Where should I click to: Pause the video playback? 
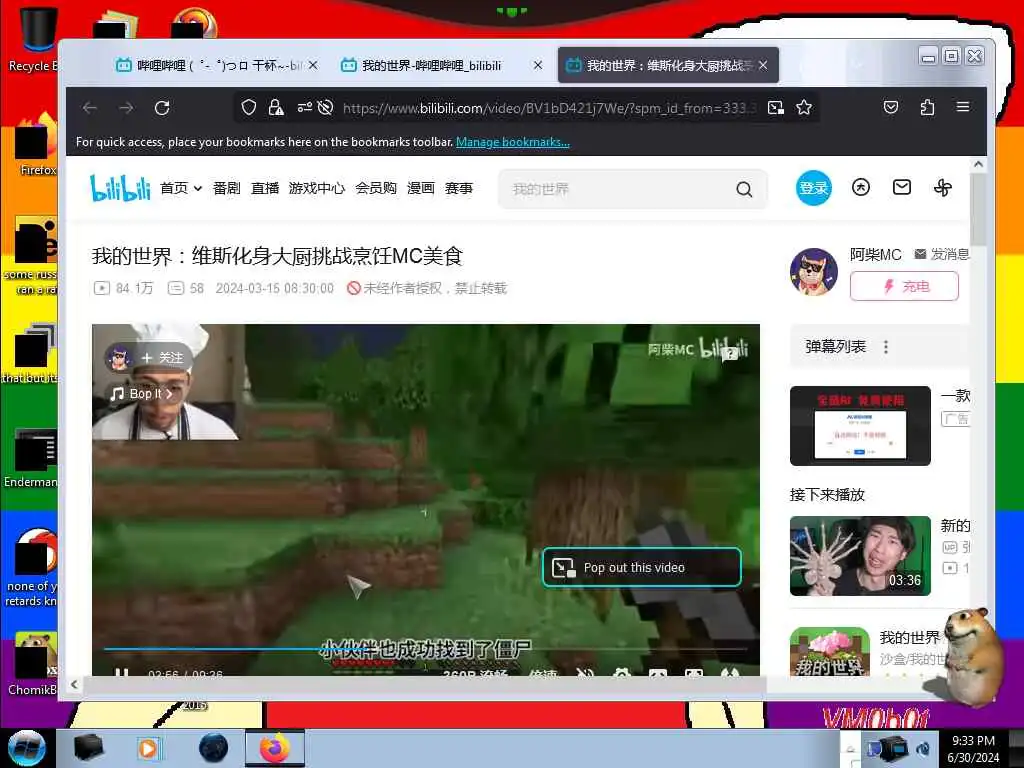point(121,673)
